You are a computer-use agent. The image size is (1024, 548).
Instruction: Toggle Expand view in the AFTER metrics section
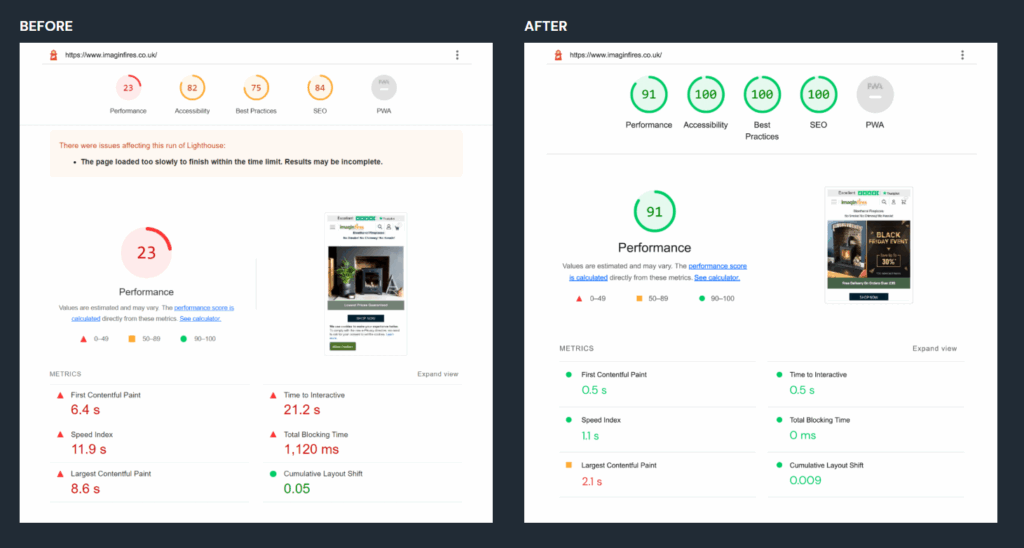pyautogui.click(x=934, y=348)
